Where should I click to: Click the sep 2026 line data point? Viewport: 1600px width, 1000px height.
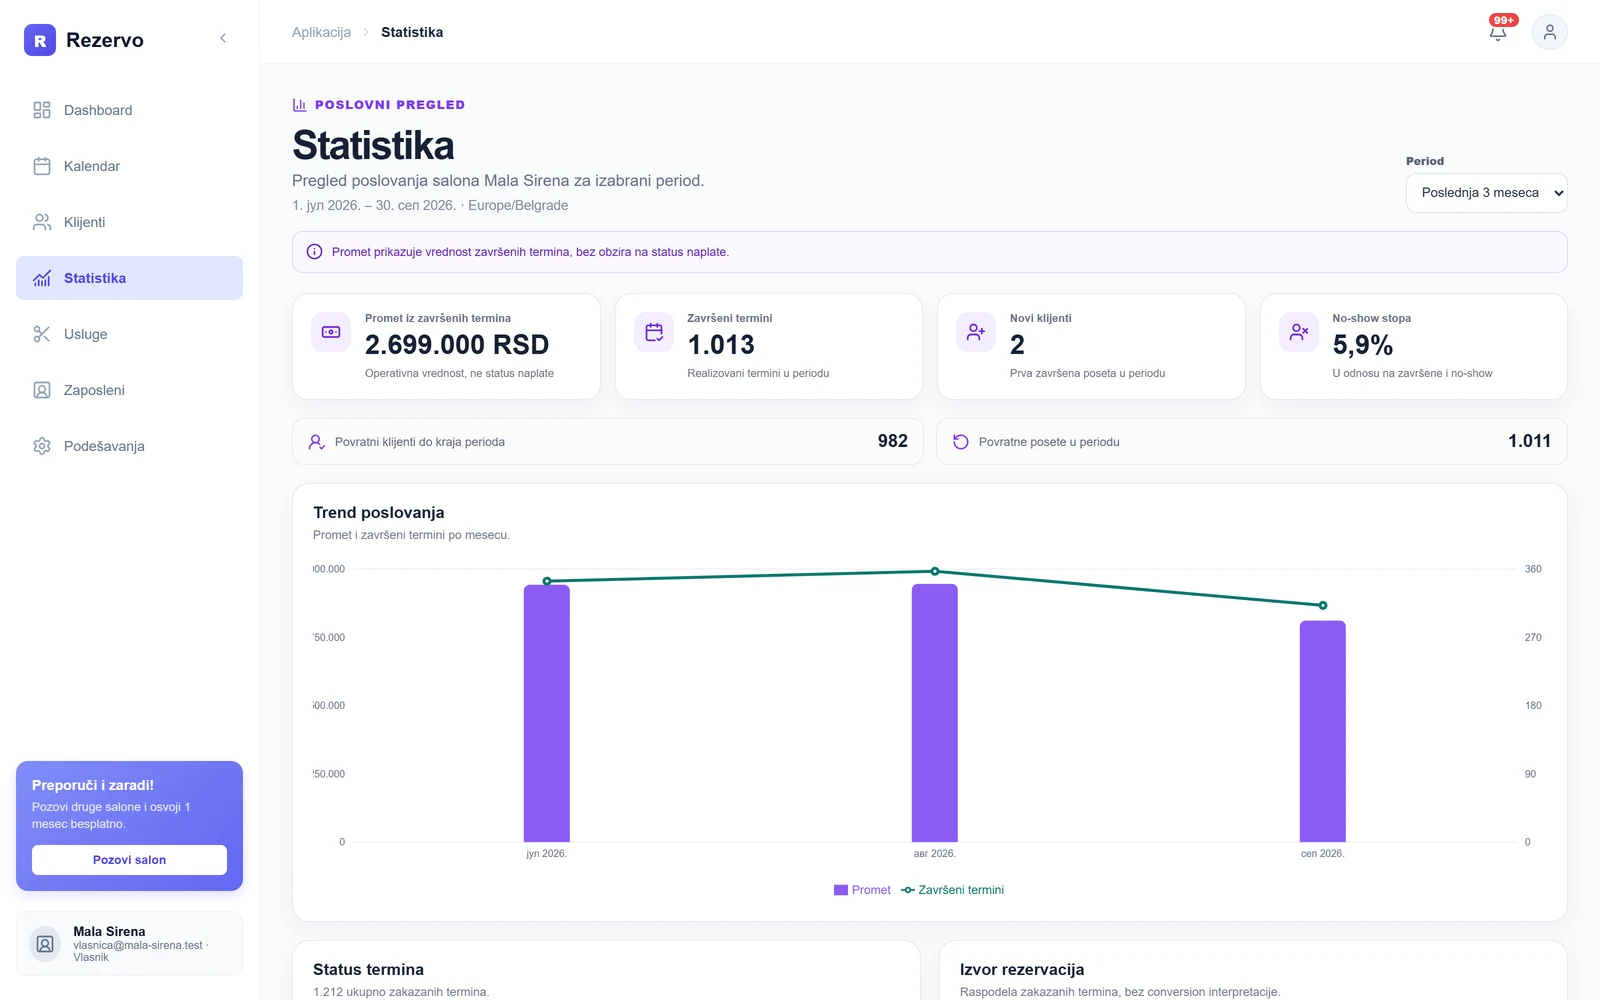coord(1323,606)
